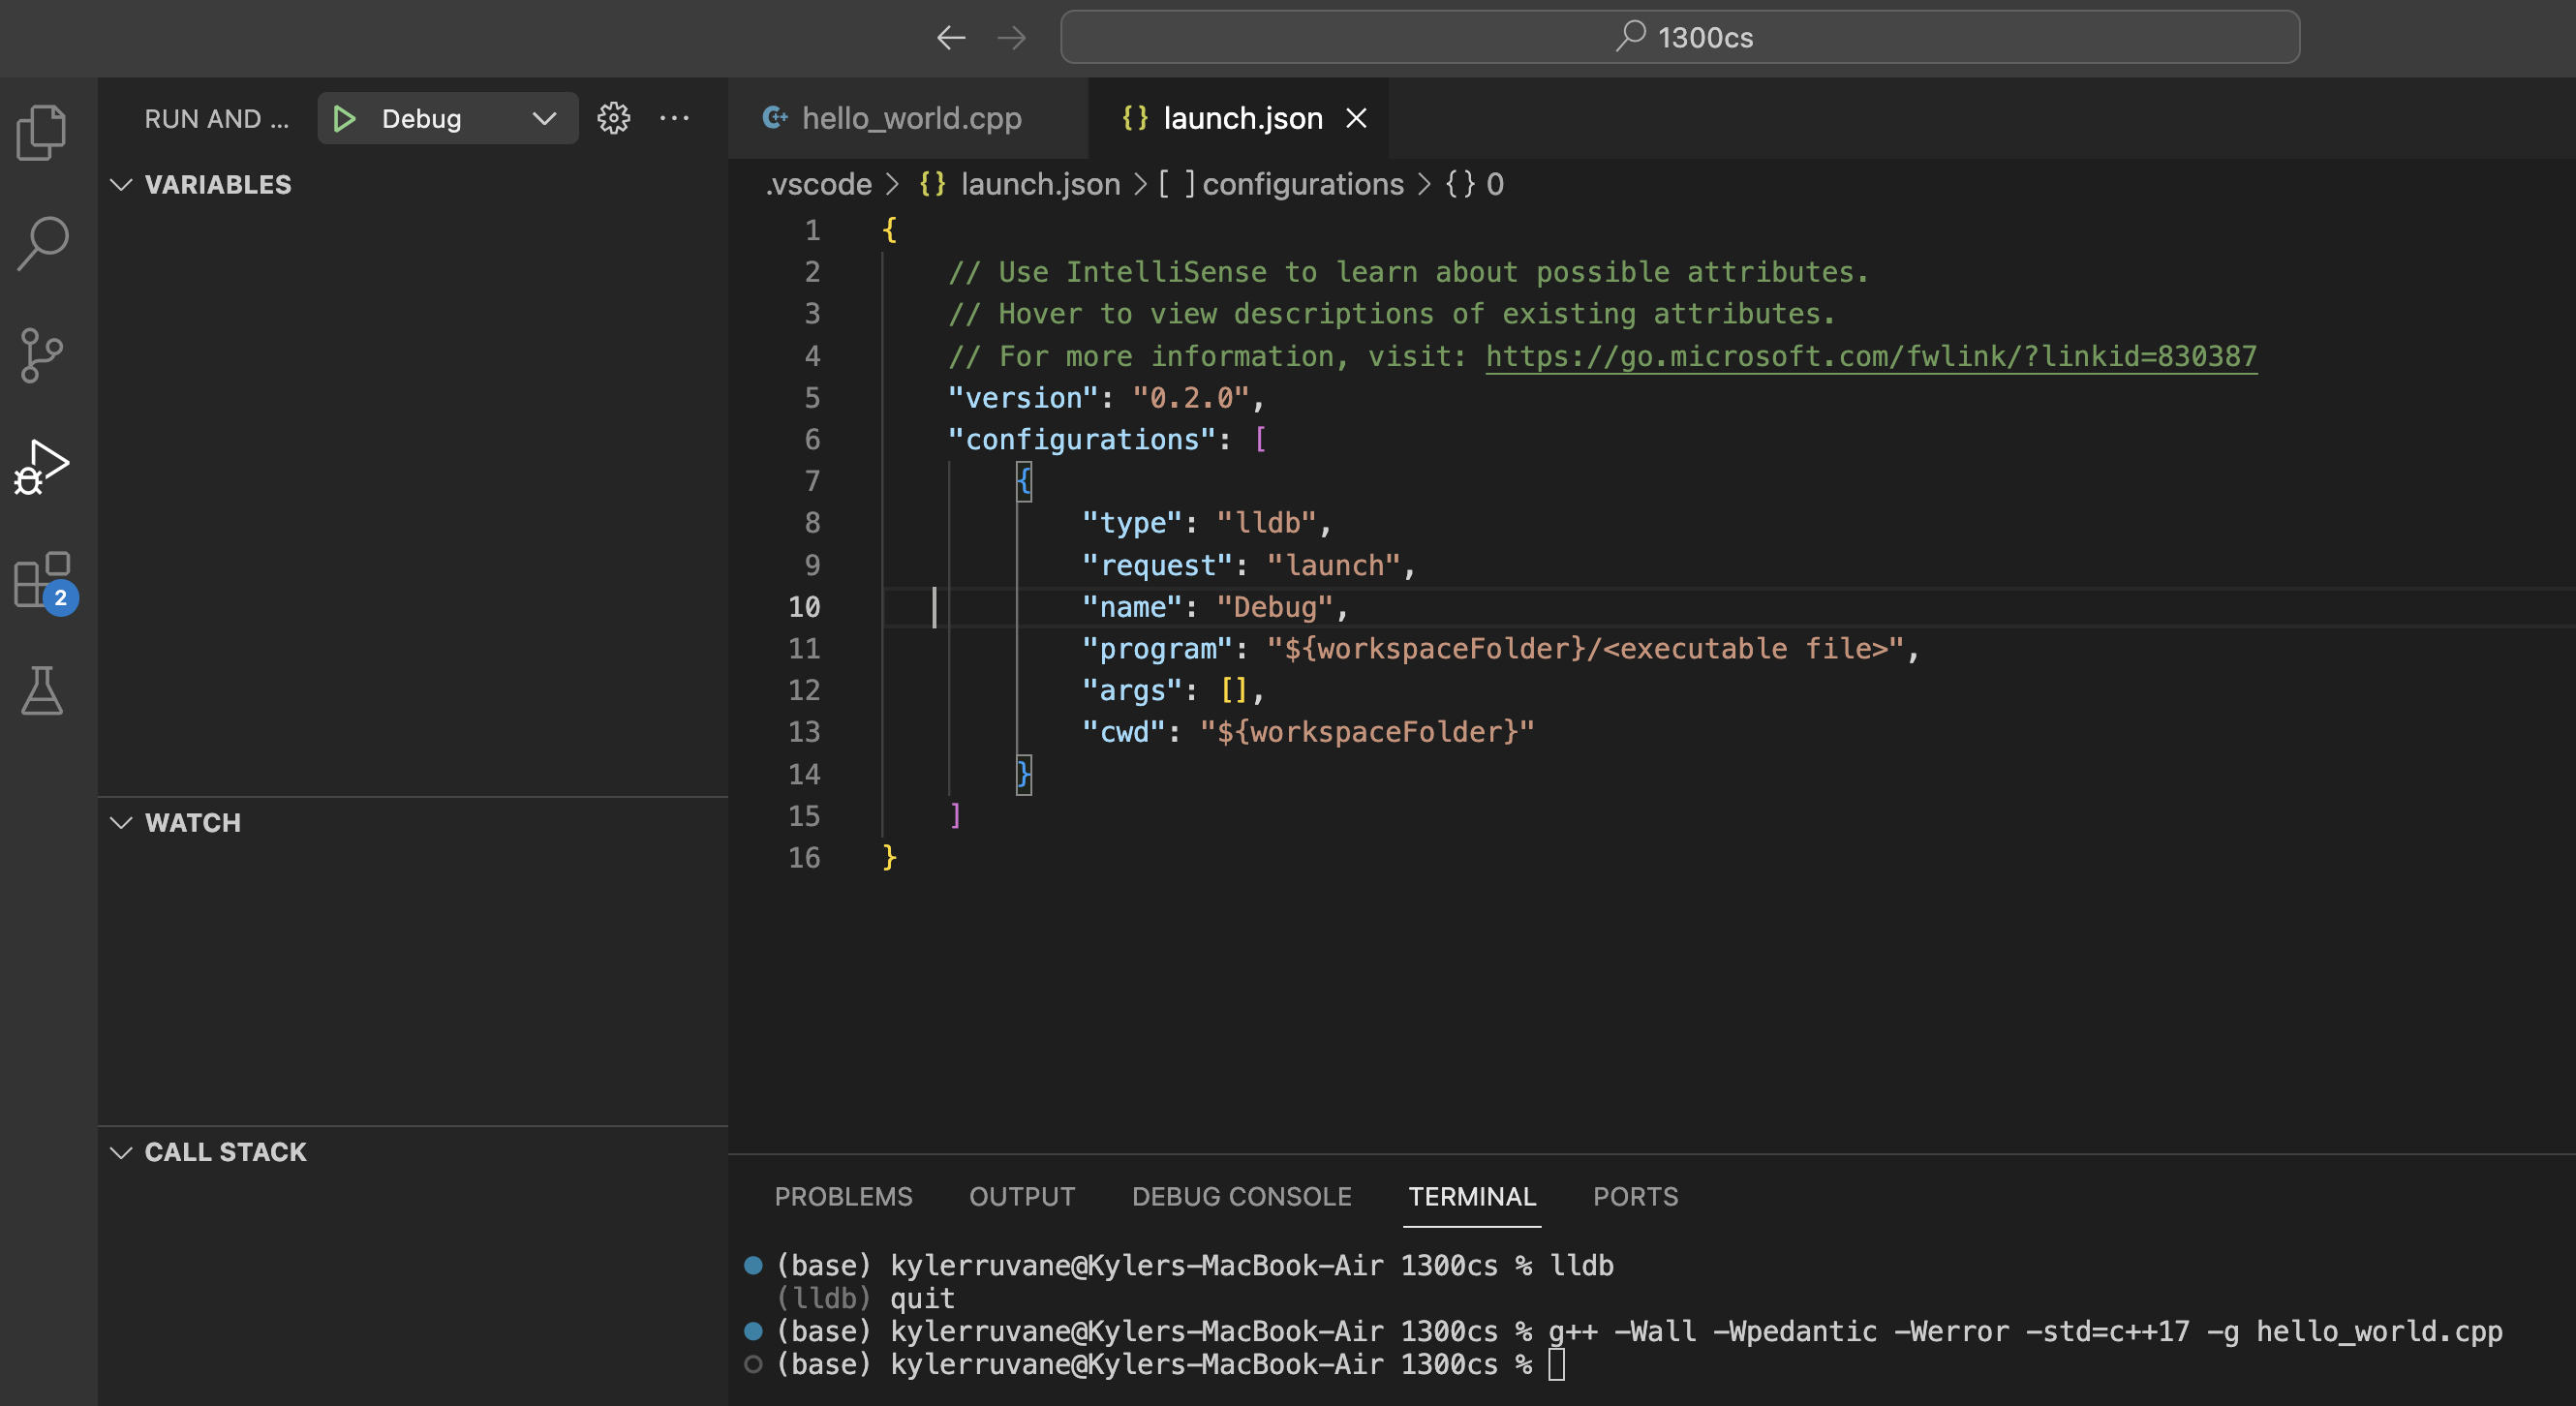Click the "cwd" key on line 13
The image size is (2576, 1406).
pos(1123,732)
